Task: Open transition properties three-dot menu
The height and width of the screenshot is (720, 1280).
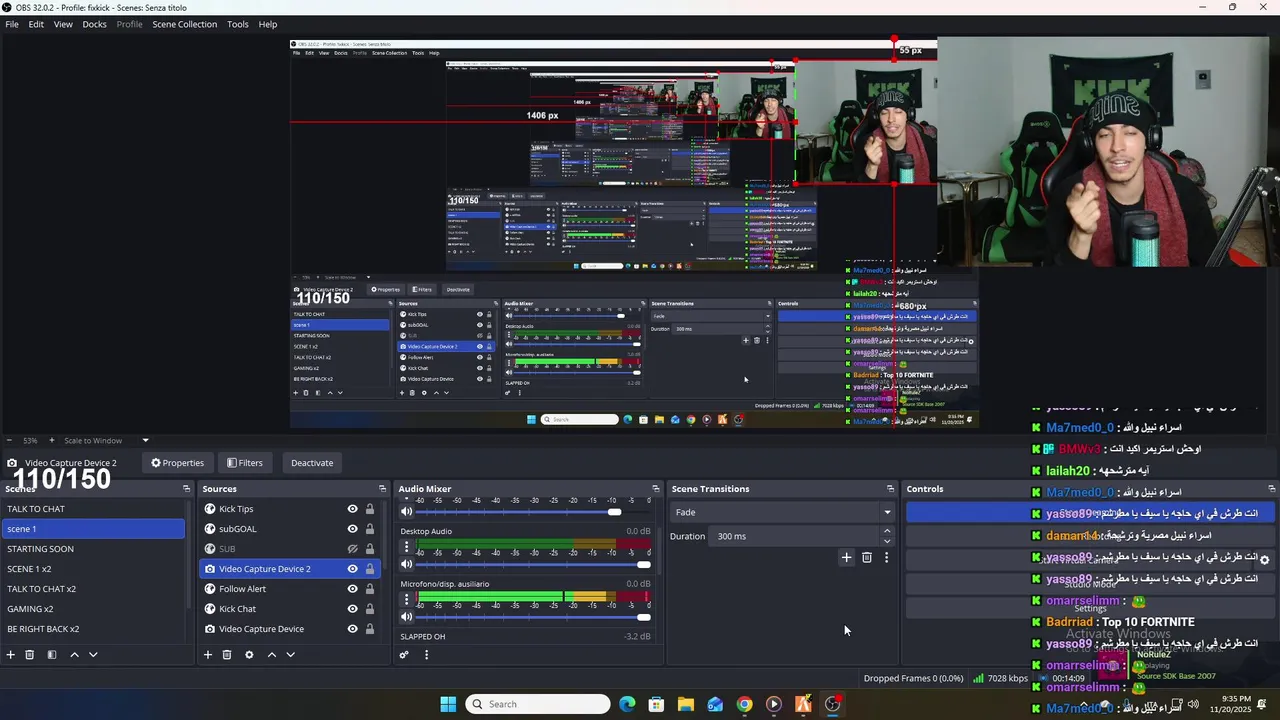Action: coord(886,557)
